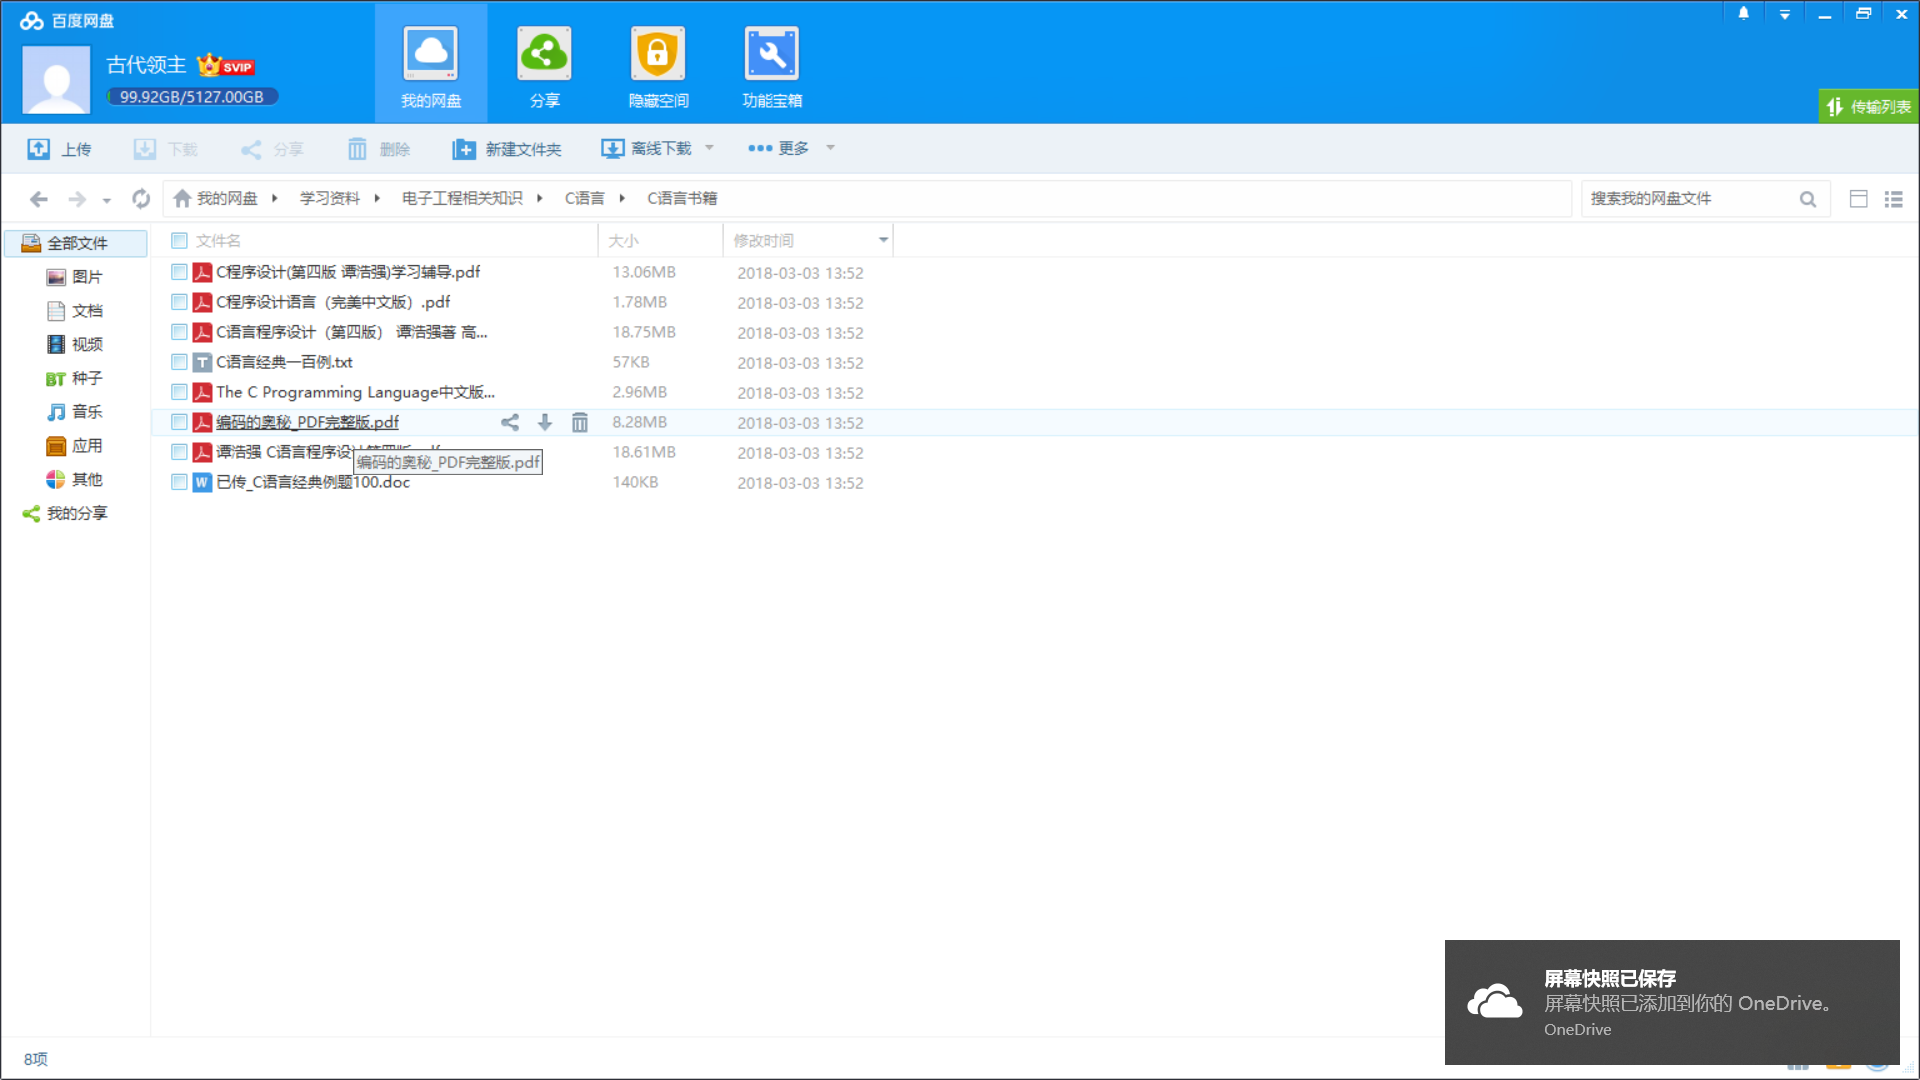
Task: Navigate to 学习资料 in breadcrumb
Action: click(330, 198)
